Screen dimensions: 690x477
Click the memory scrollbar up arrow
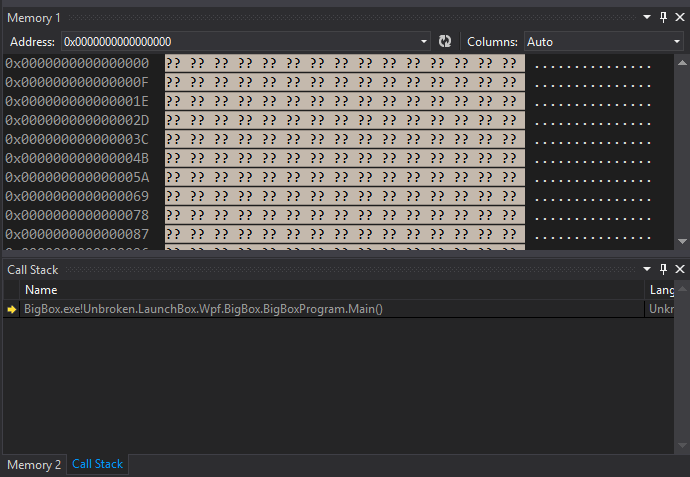point(682,63)
